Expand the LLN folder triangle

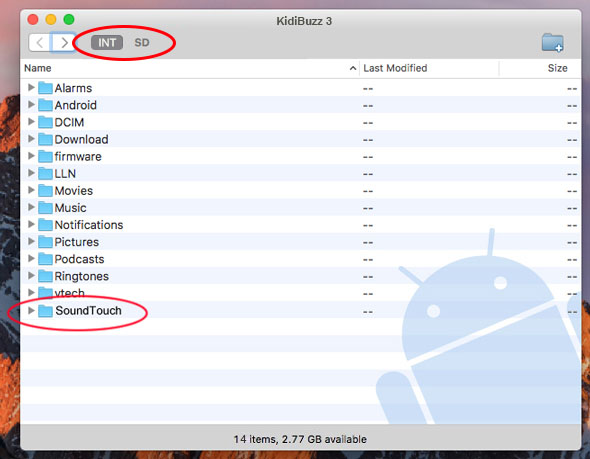pos(31,173)
